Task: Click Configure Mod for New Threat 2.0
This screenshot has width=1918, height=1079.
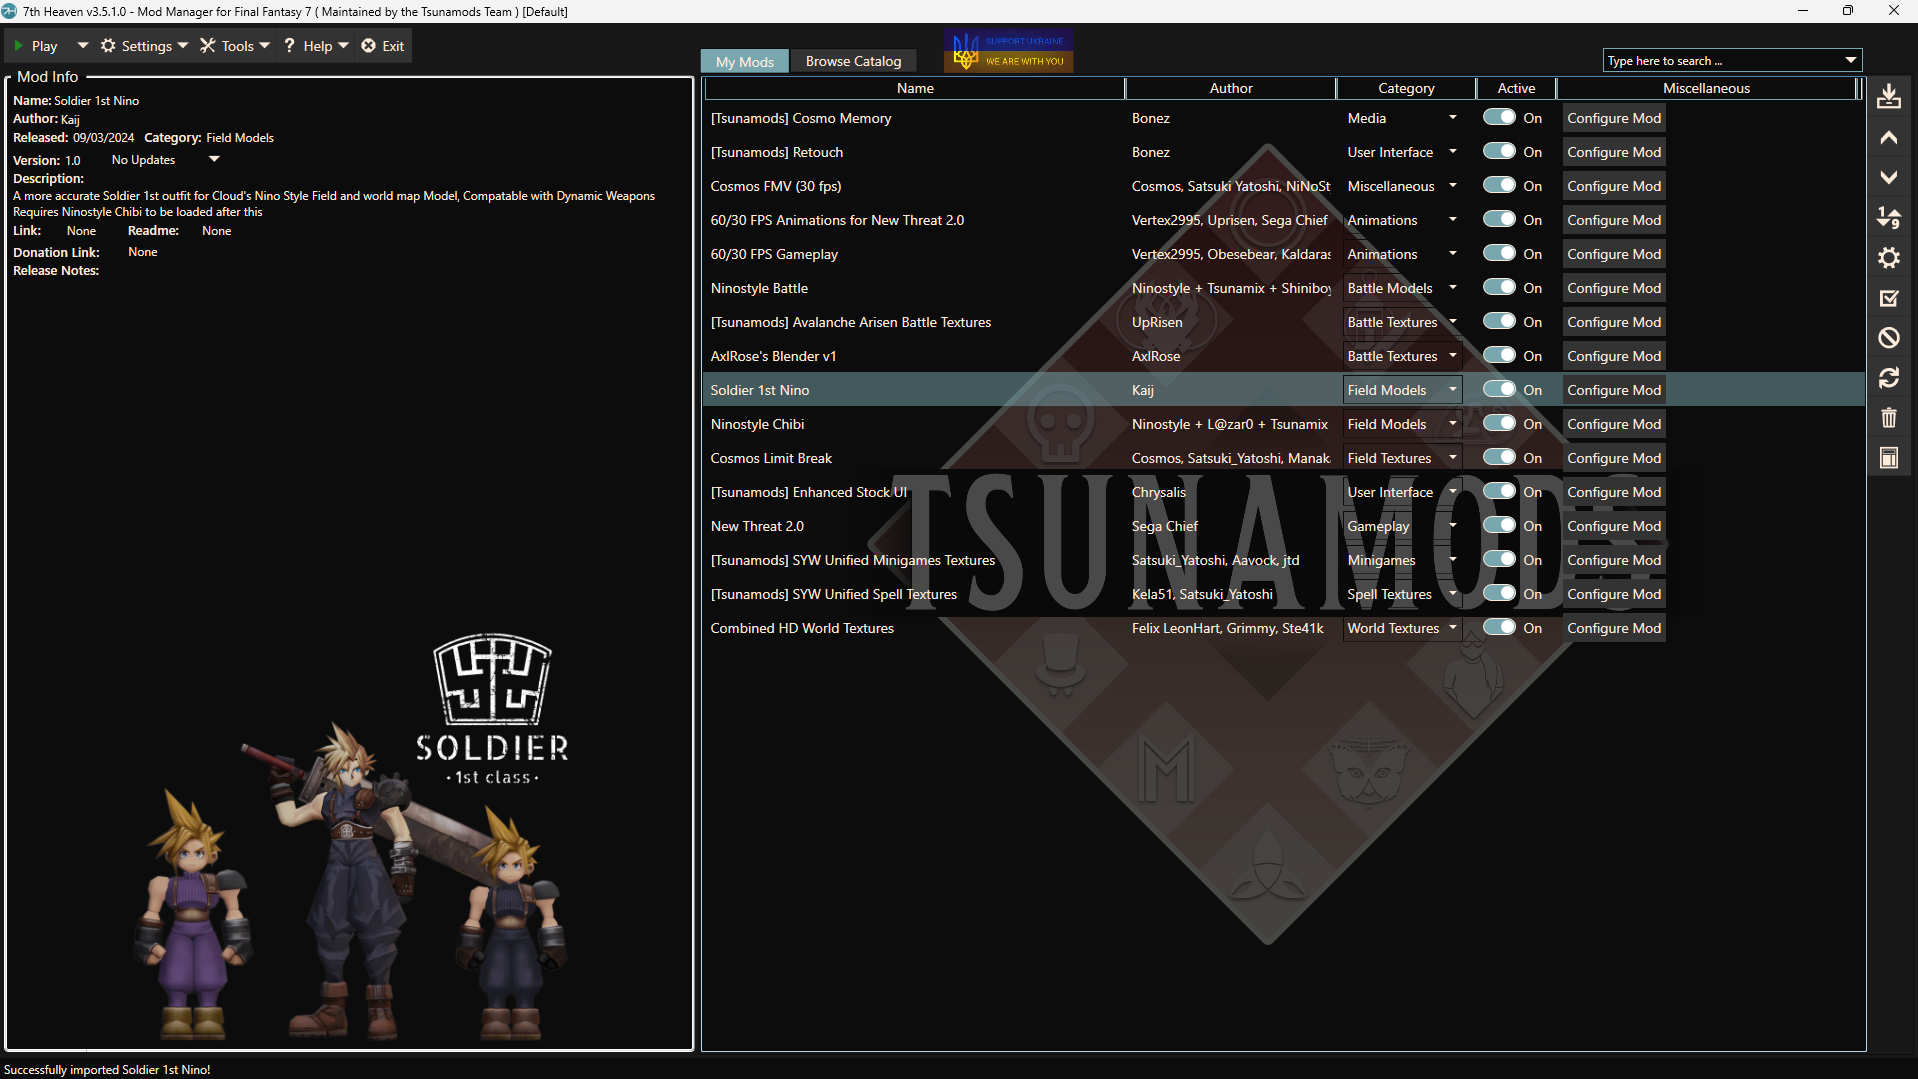Action: (1613, 526)
